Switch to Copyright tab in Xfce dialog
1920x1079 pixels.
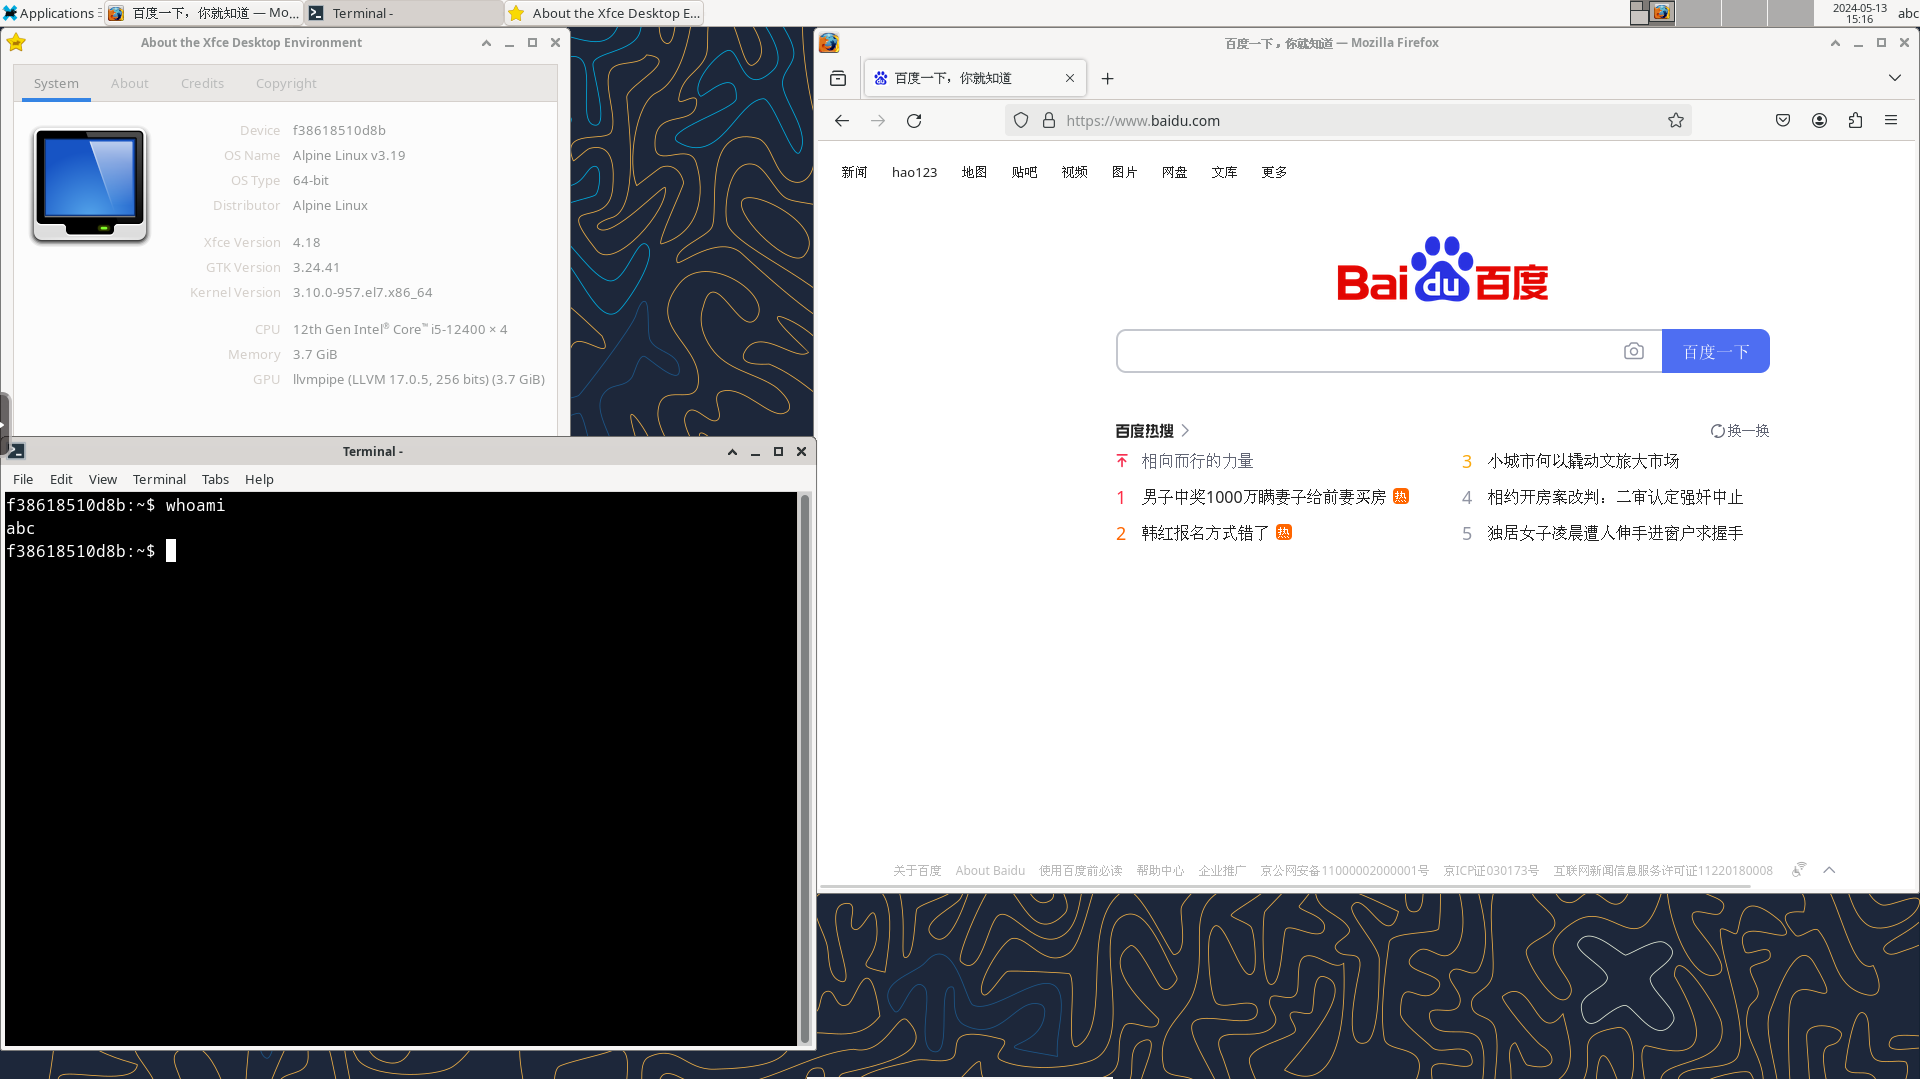286,83
